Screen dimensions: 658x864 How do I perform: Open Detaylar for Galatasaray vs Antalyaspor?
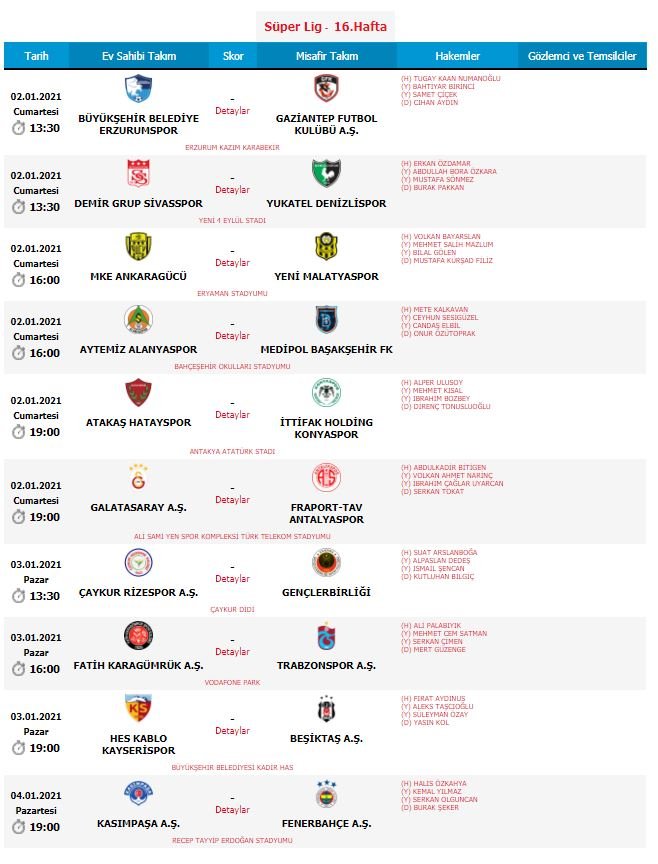pyautogui.click(x=233, y=500)
